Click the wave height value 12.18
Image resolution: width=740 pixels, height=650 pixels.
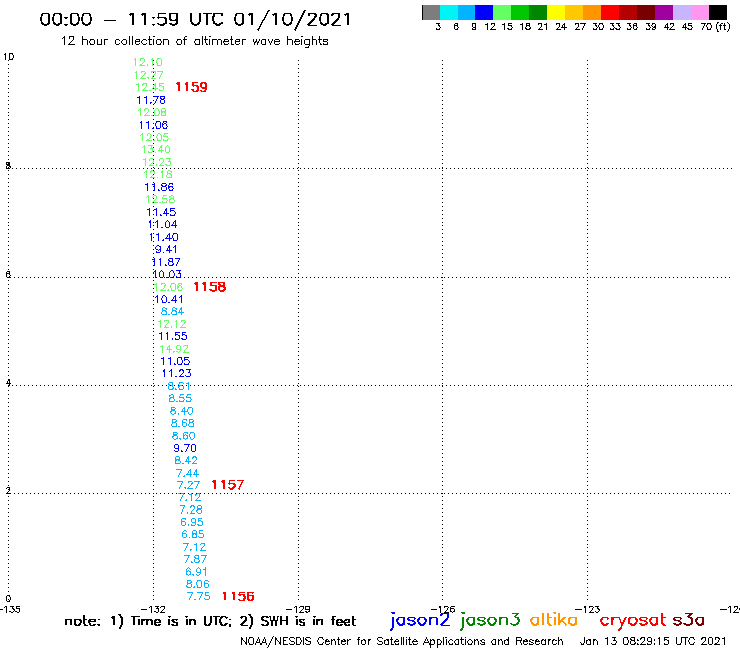(158, 175)
